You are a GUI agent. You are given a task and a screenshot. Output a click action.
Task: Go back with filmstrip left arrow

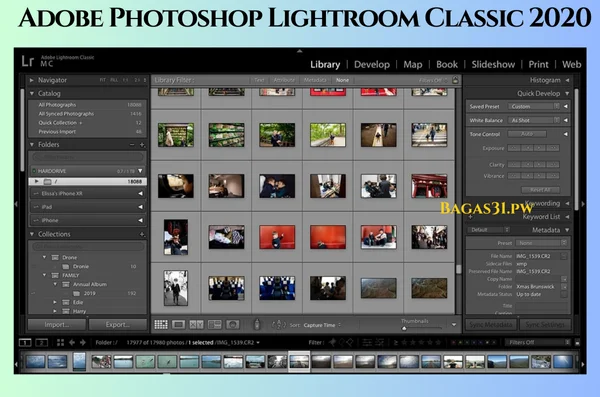(72, 342)
